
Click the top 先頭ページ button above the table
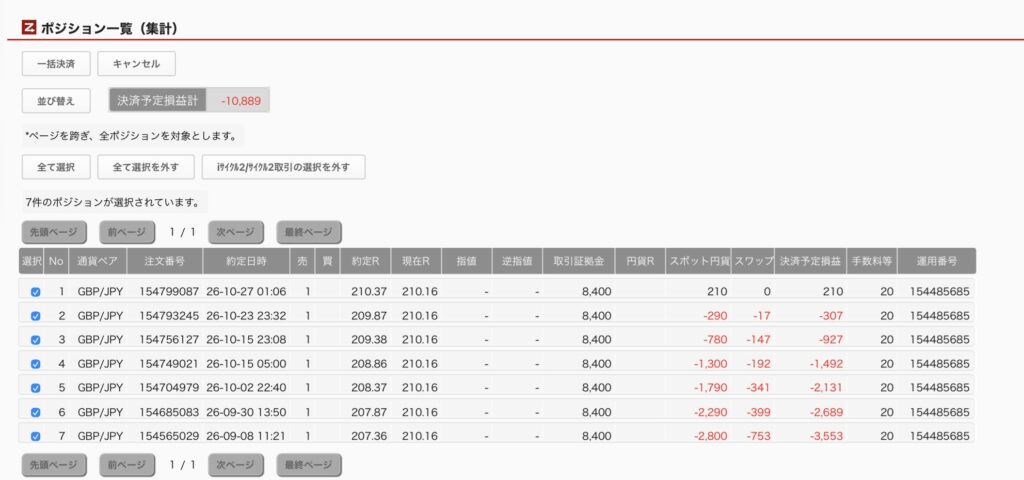click(x=54, y=232)
